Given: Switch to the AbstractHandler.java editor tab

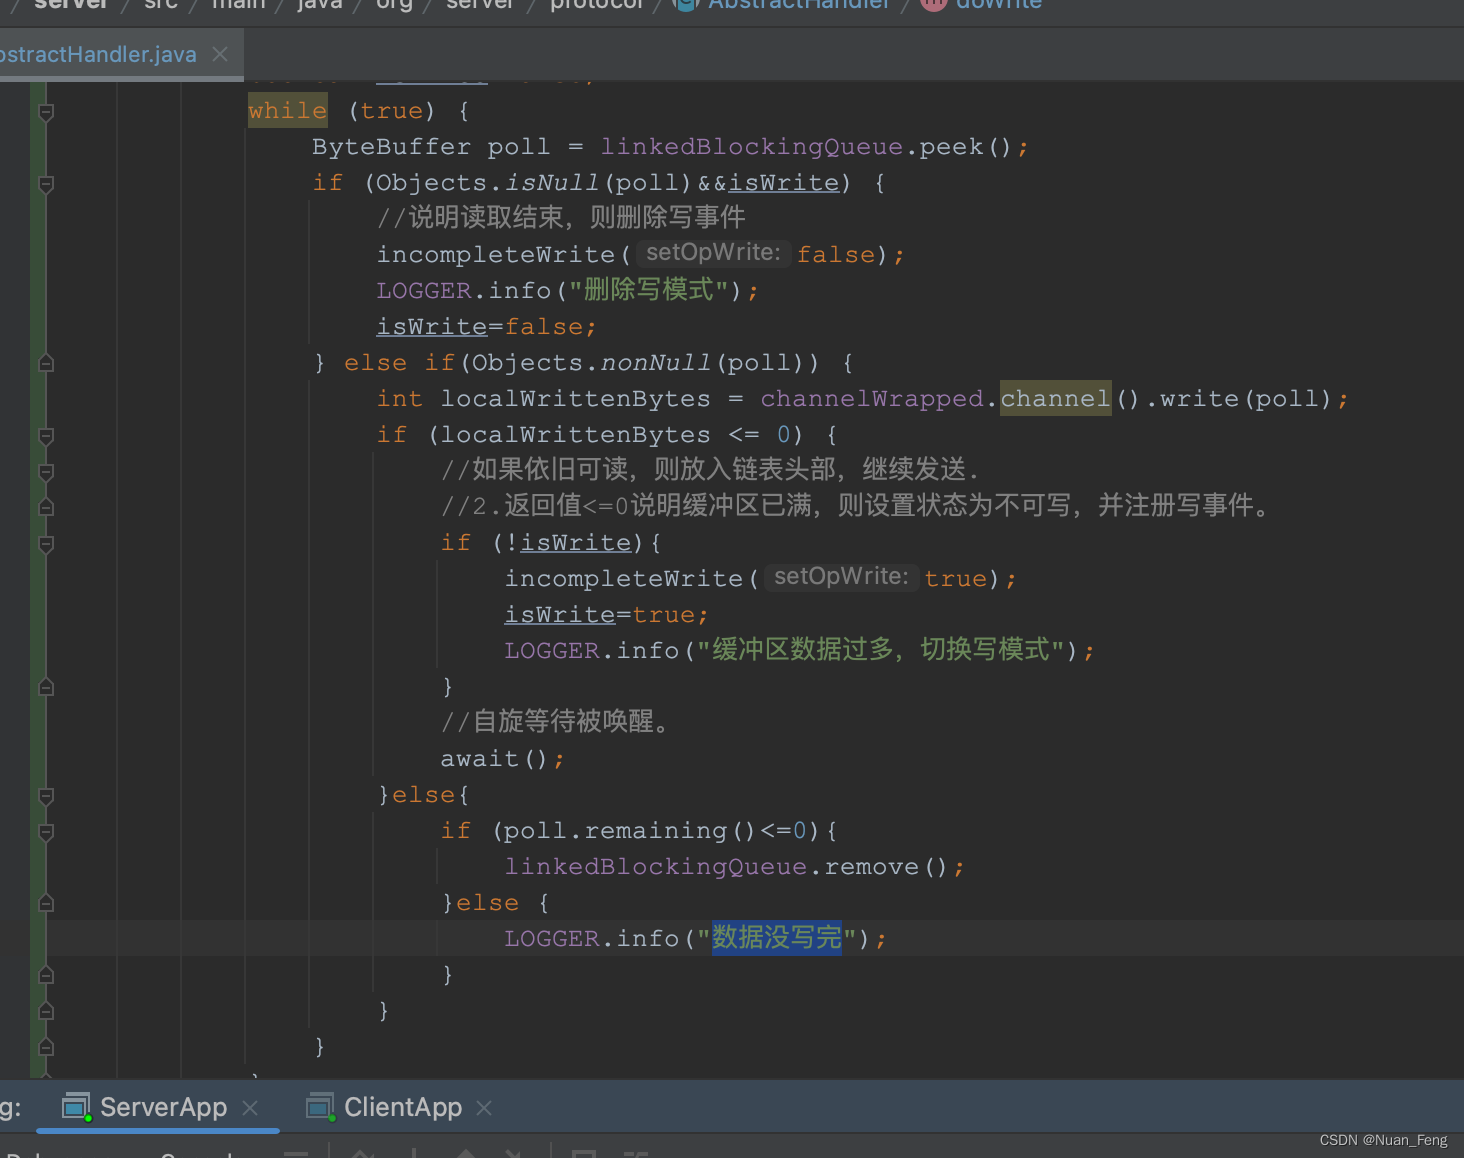Looking at the screenshot, I should tap(98, 54).
